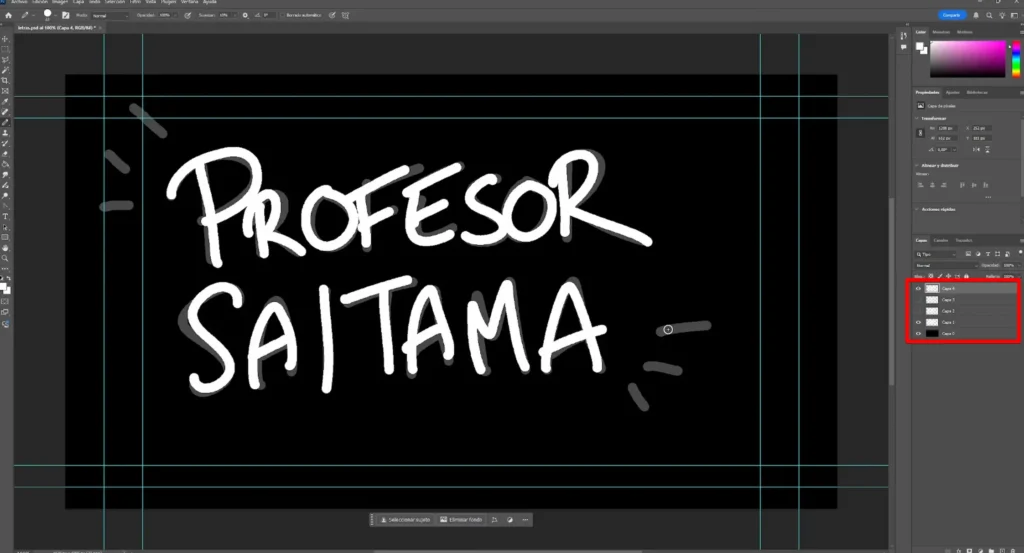Click the Home icon in options bar

point(8,15)
